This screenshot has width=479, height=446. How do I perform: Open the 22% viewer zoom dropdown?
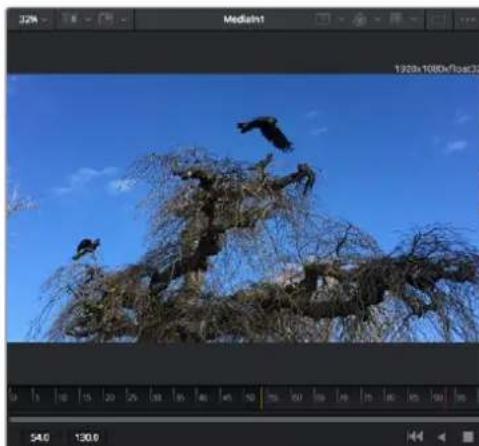(x=28, y=20)
